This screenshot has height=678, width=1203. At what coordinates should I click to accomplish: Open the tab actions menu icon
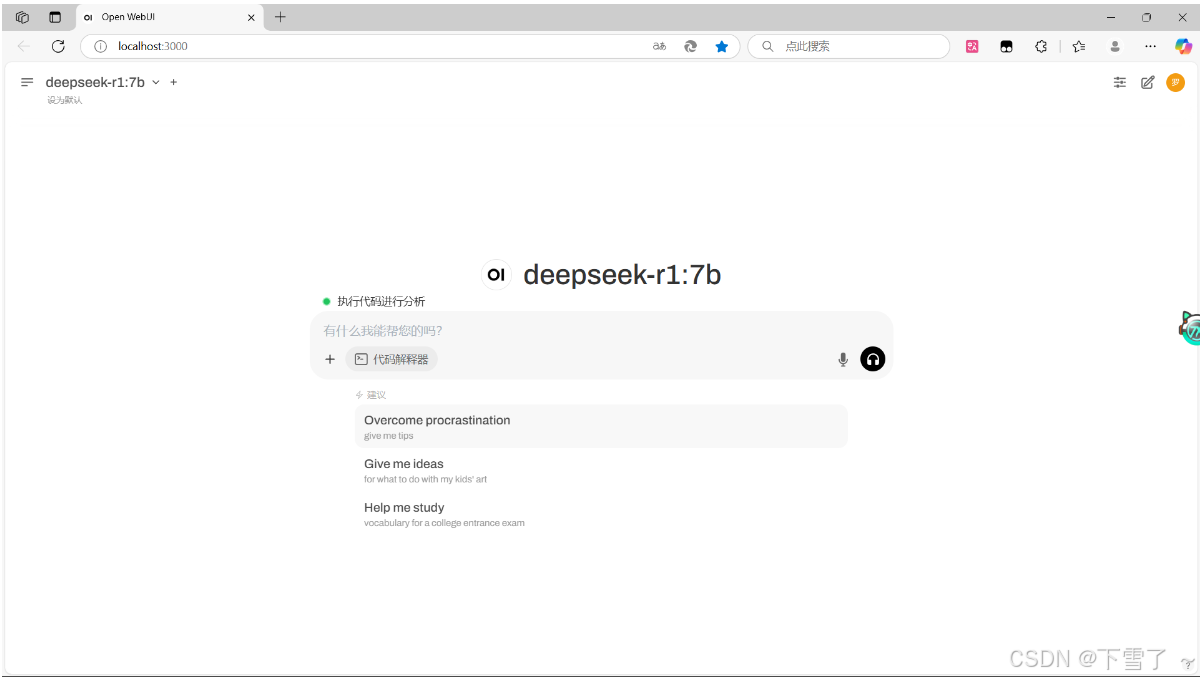click(x=55, y=17)
